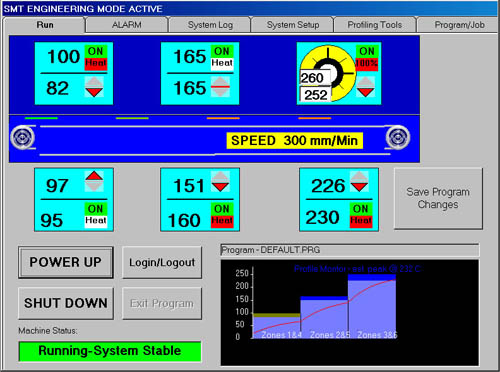Viewport: 500px width, 372px height.
Task: Click the POWER UP button
Action: pos(66,262)
